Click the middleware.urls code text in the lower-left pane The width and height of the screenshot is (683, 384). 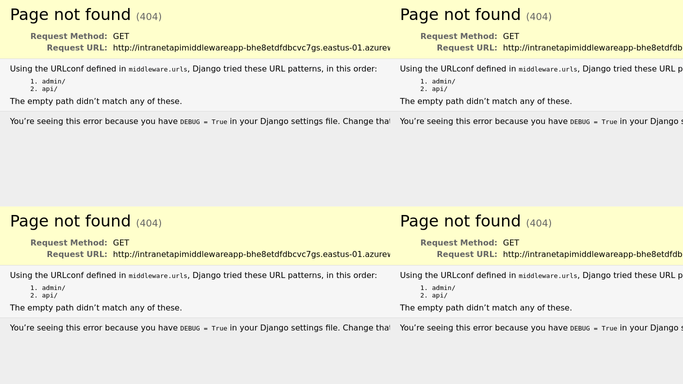pyautogui.click(x=158, y=276)
